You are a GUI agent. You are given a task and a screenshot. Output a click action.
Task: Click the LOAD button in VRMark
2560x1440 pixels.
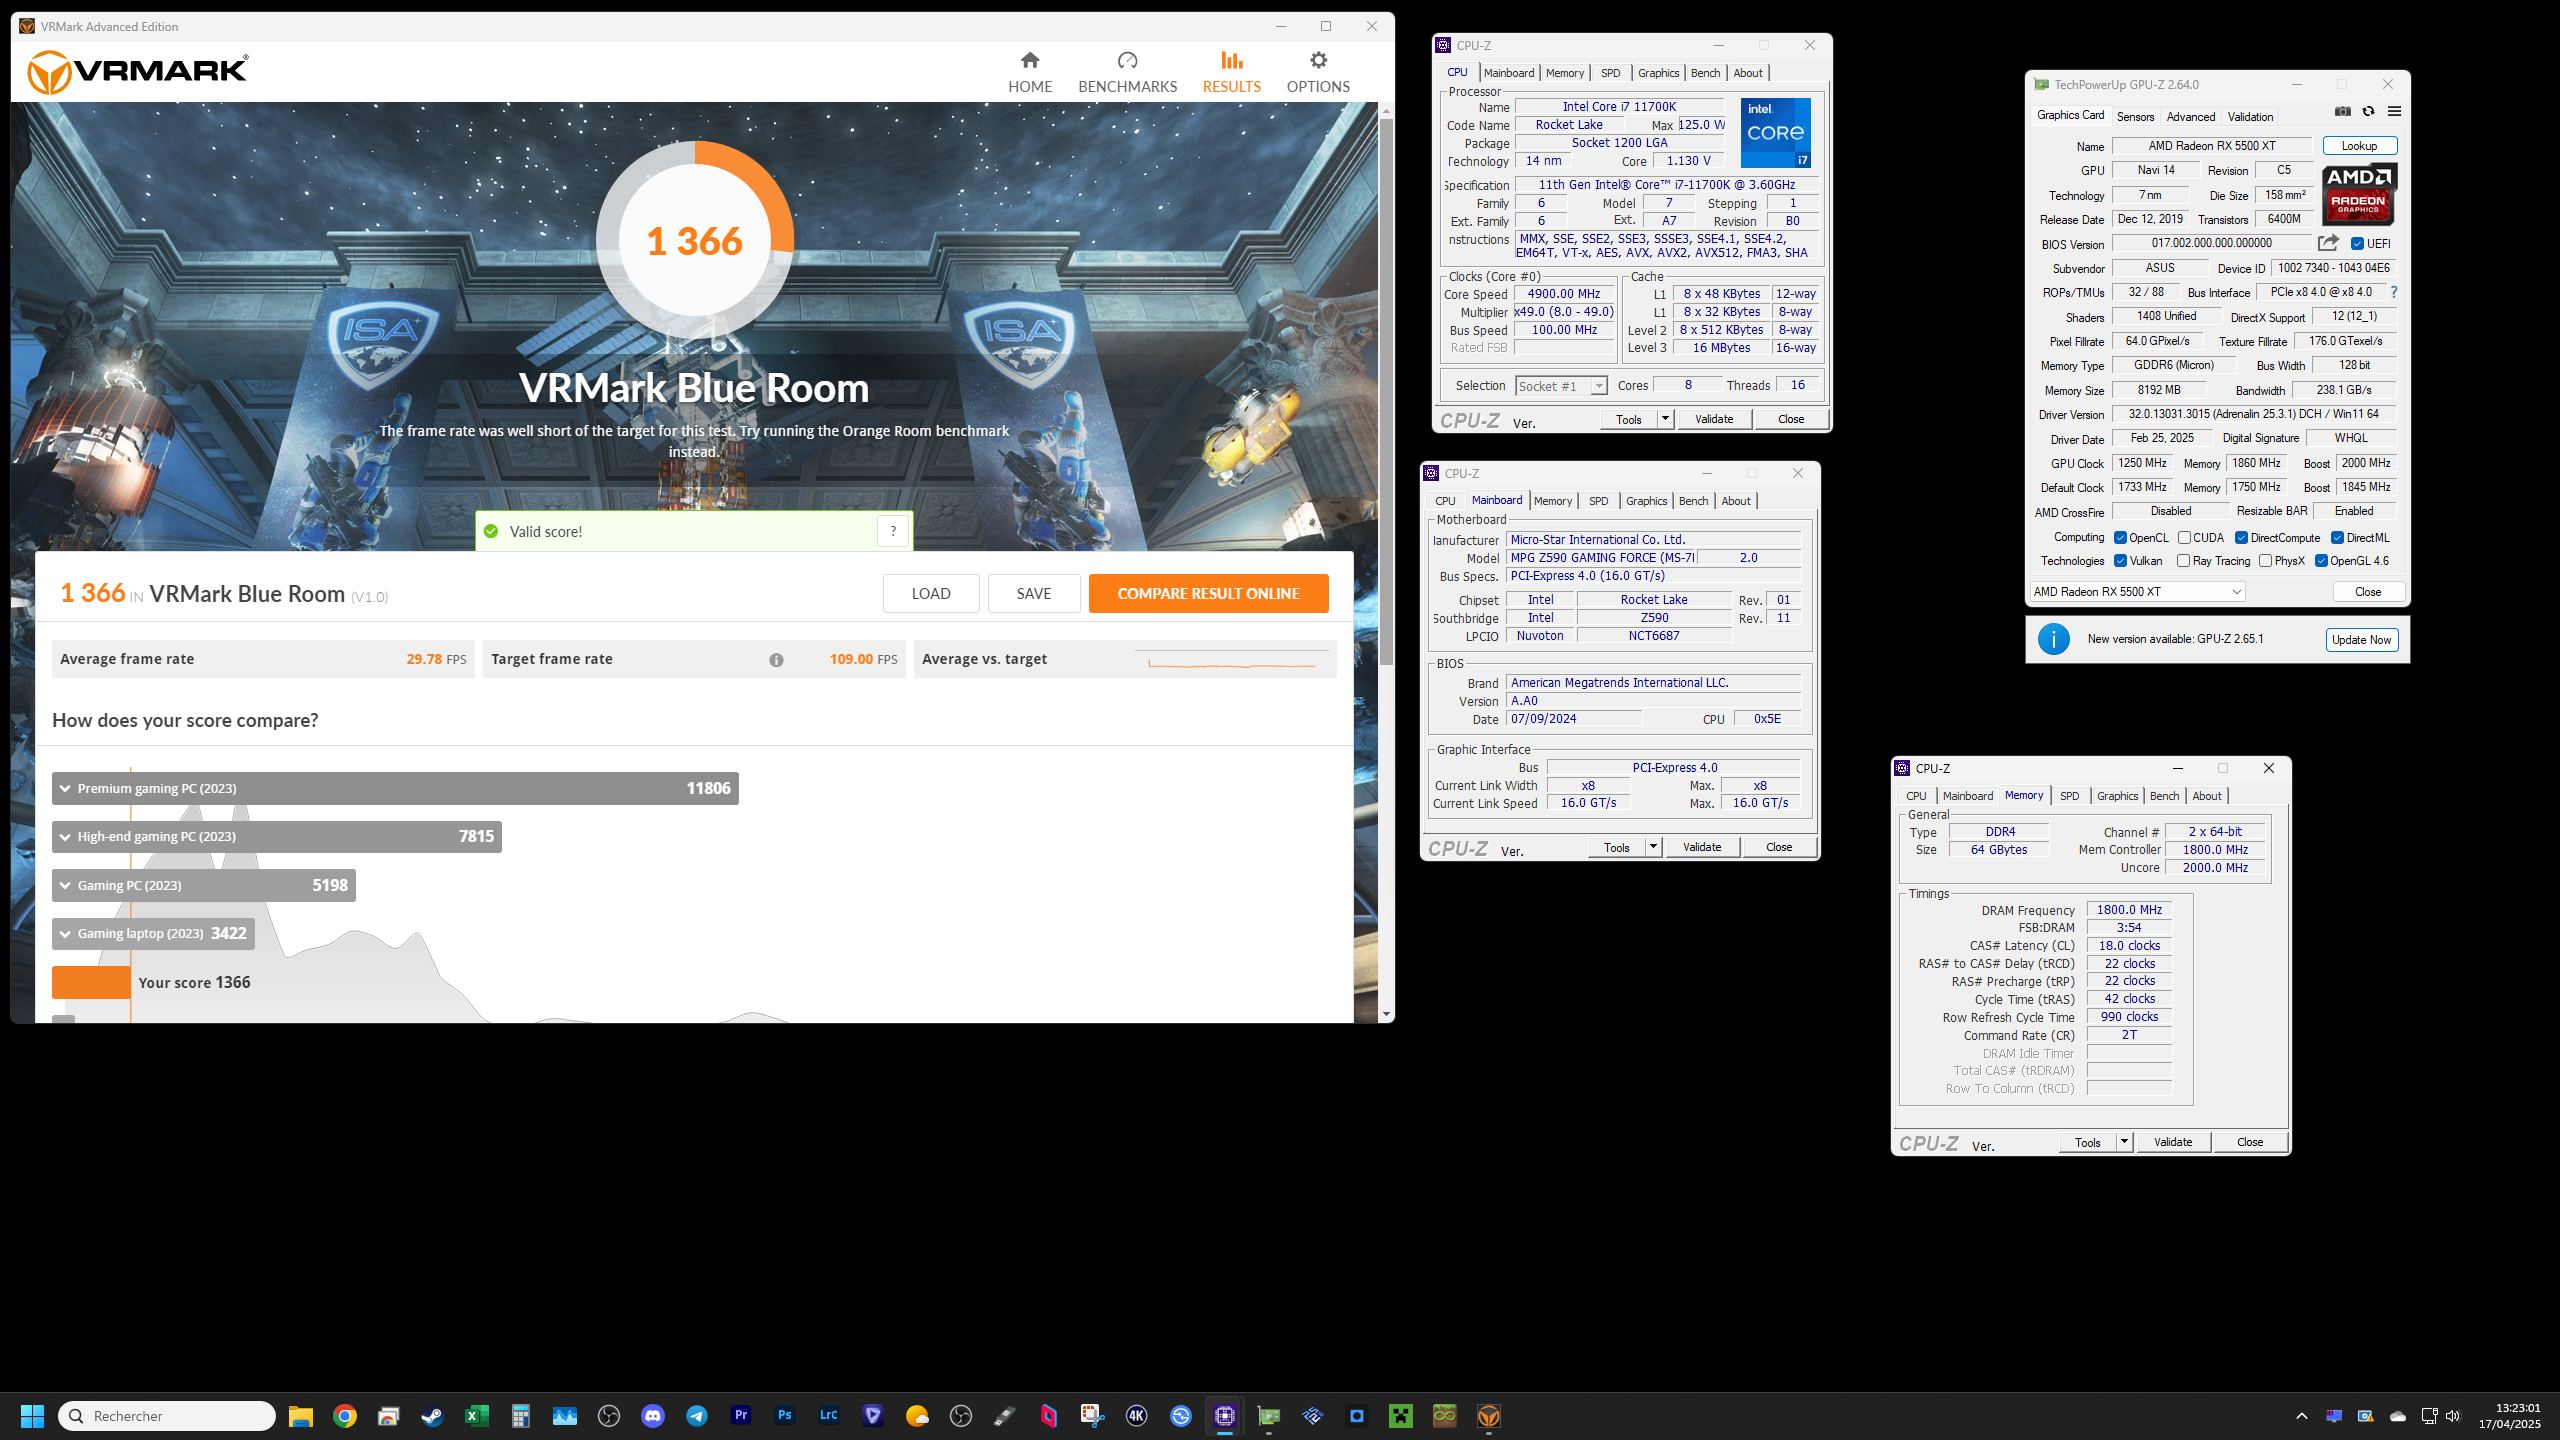click(931, 594)
